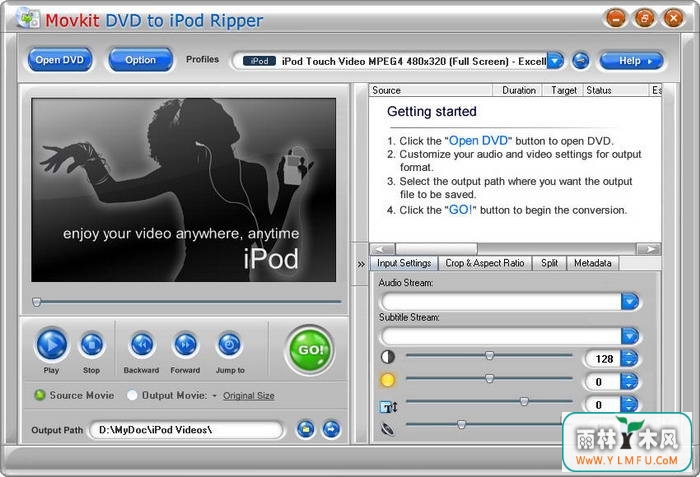The height and width of the screenshot is (477, 700).
Task: Select the Source Movie radio option
Action: 40,395
